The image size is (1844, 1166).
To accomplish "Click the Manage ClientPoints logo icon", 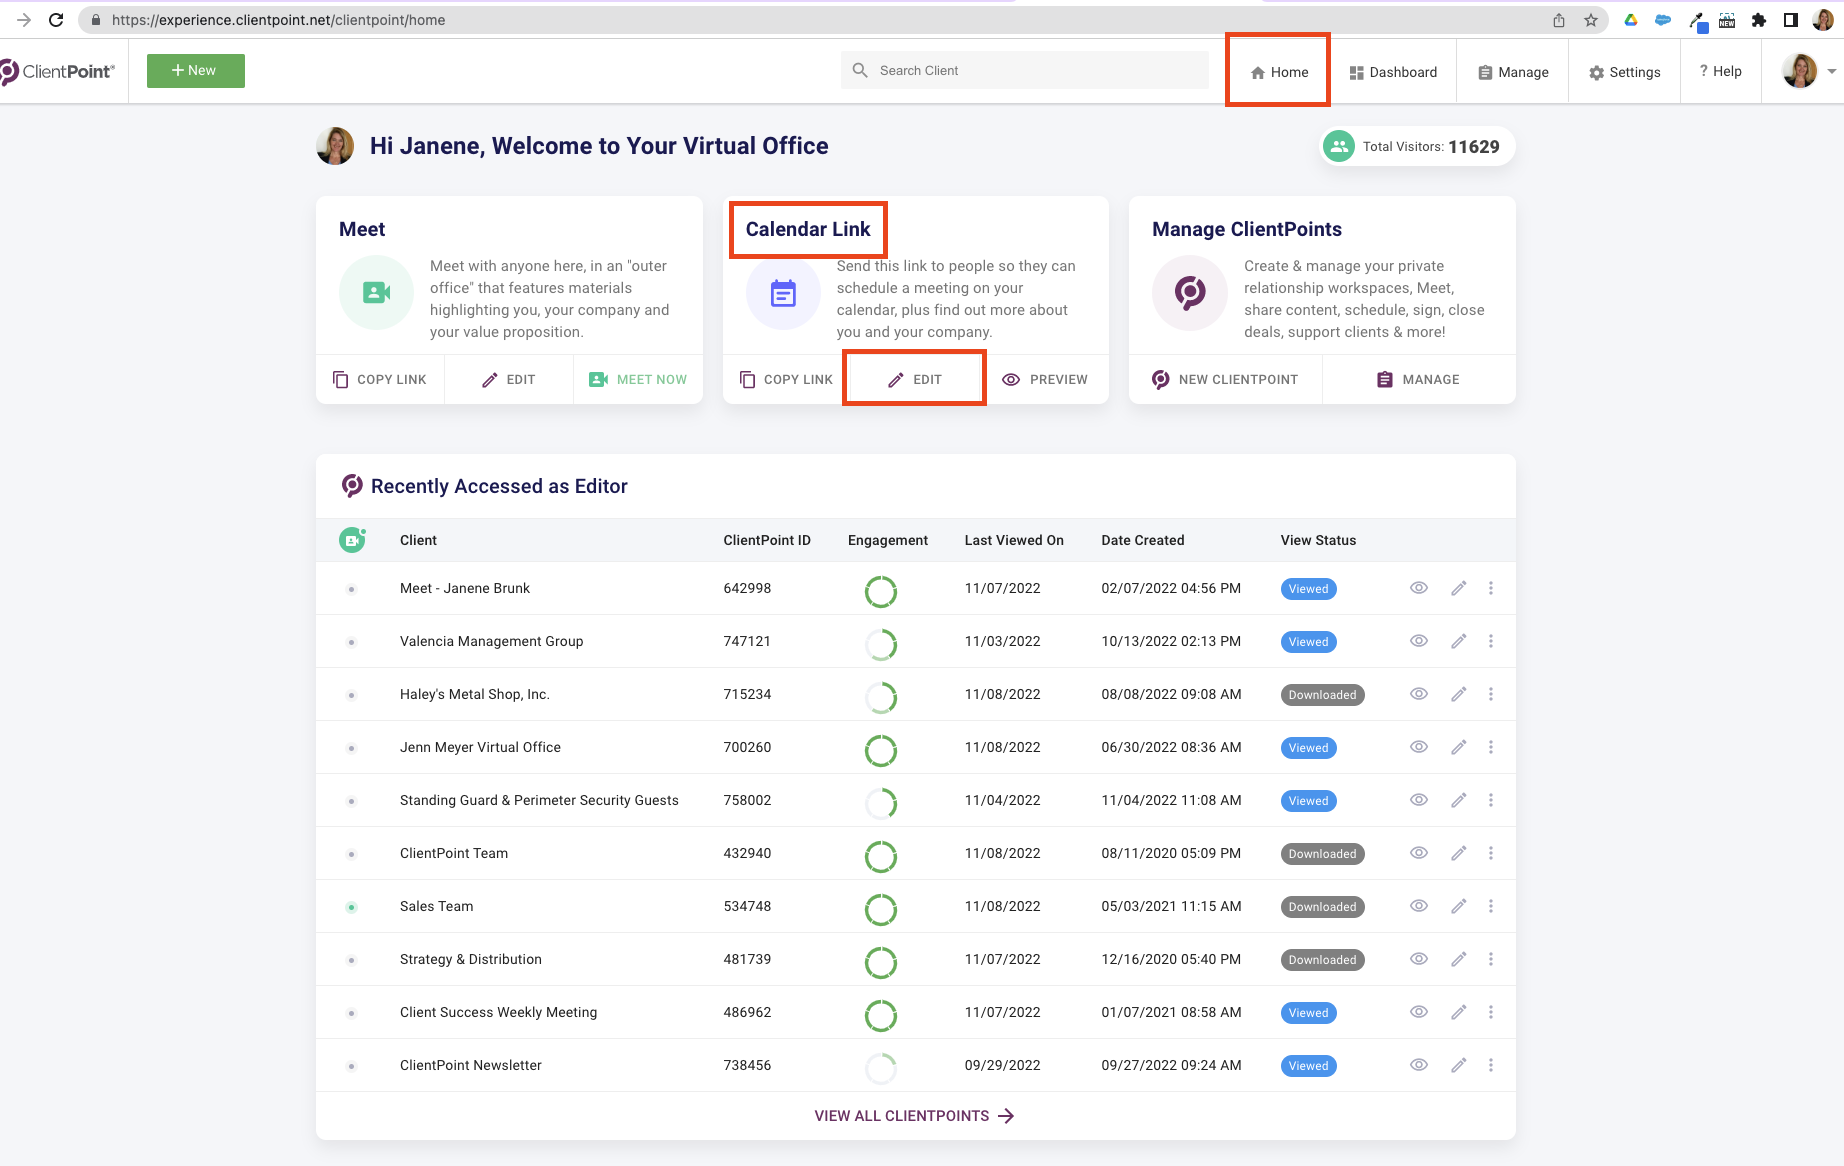I will pyautogui.click(x=1190, y=292).
